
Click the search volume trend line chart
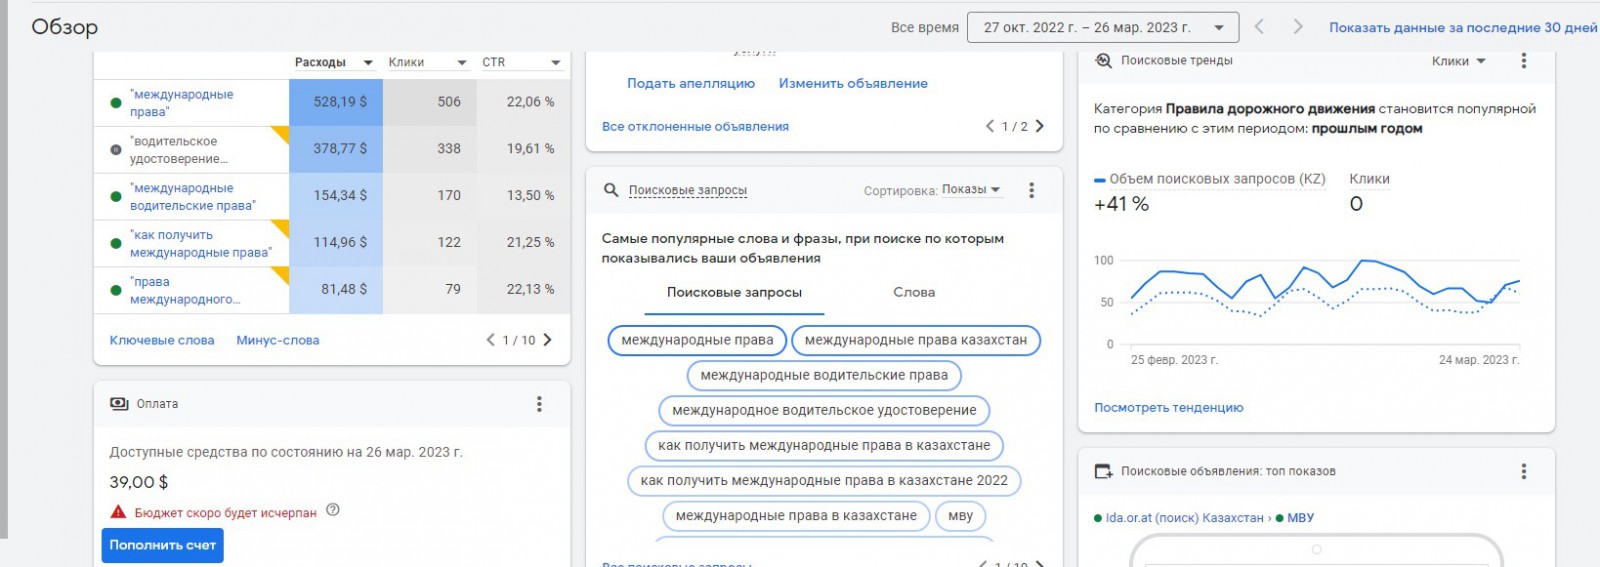pos(1325,302)
